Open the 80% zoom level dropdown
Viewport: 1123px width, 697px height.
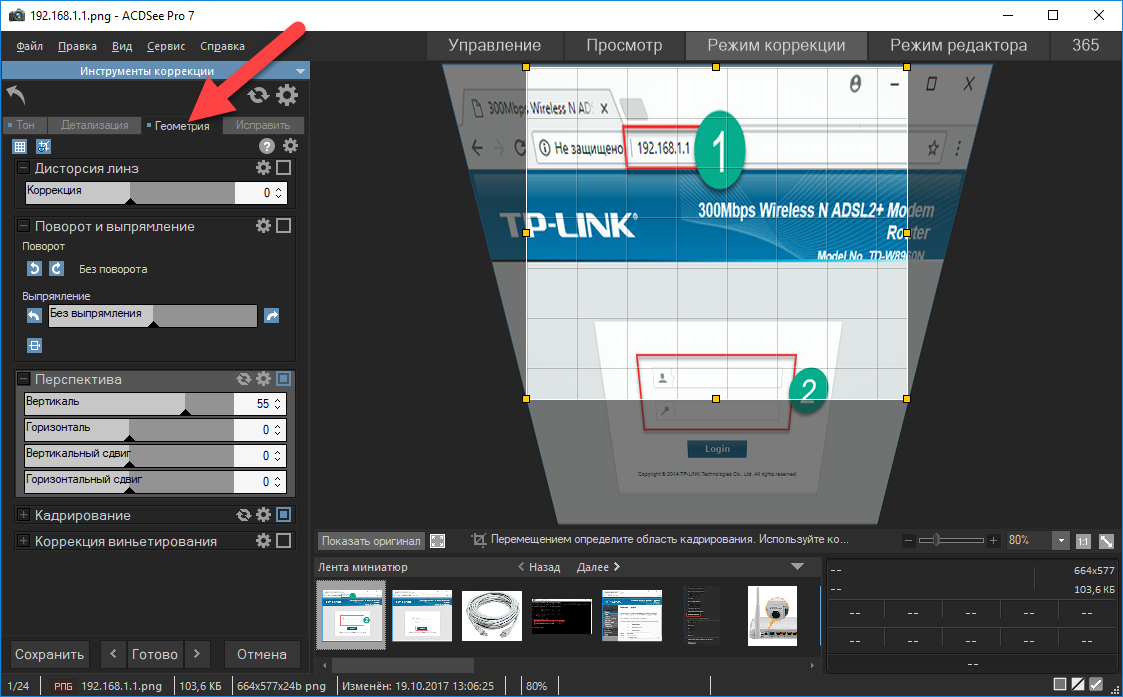tap(1060, 541)
